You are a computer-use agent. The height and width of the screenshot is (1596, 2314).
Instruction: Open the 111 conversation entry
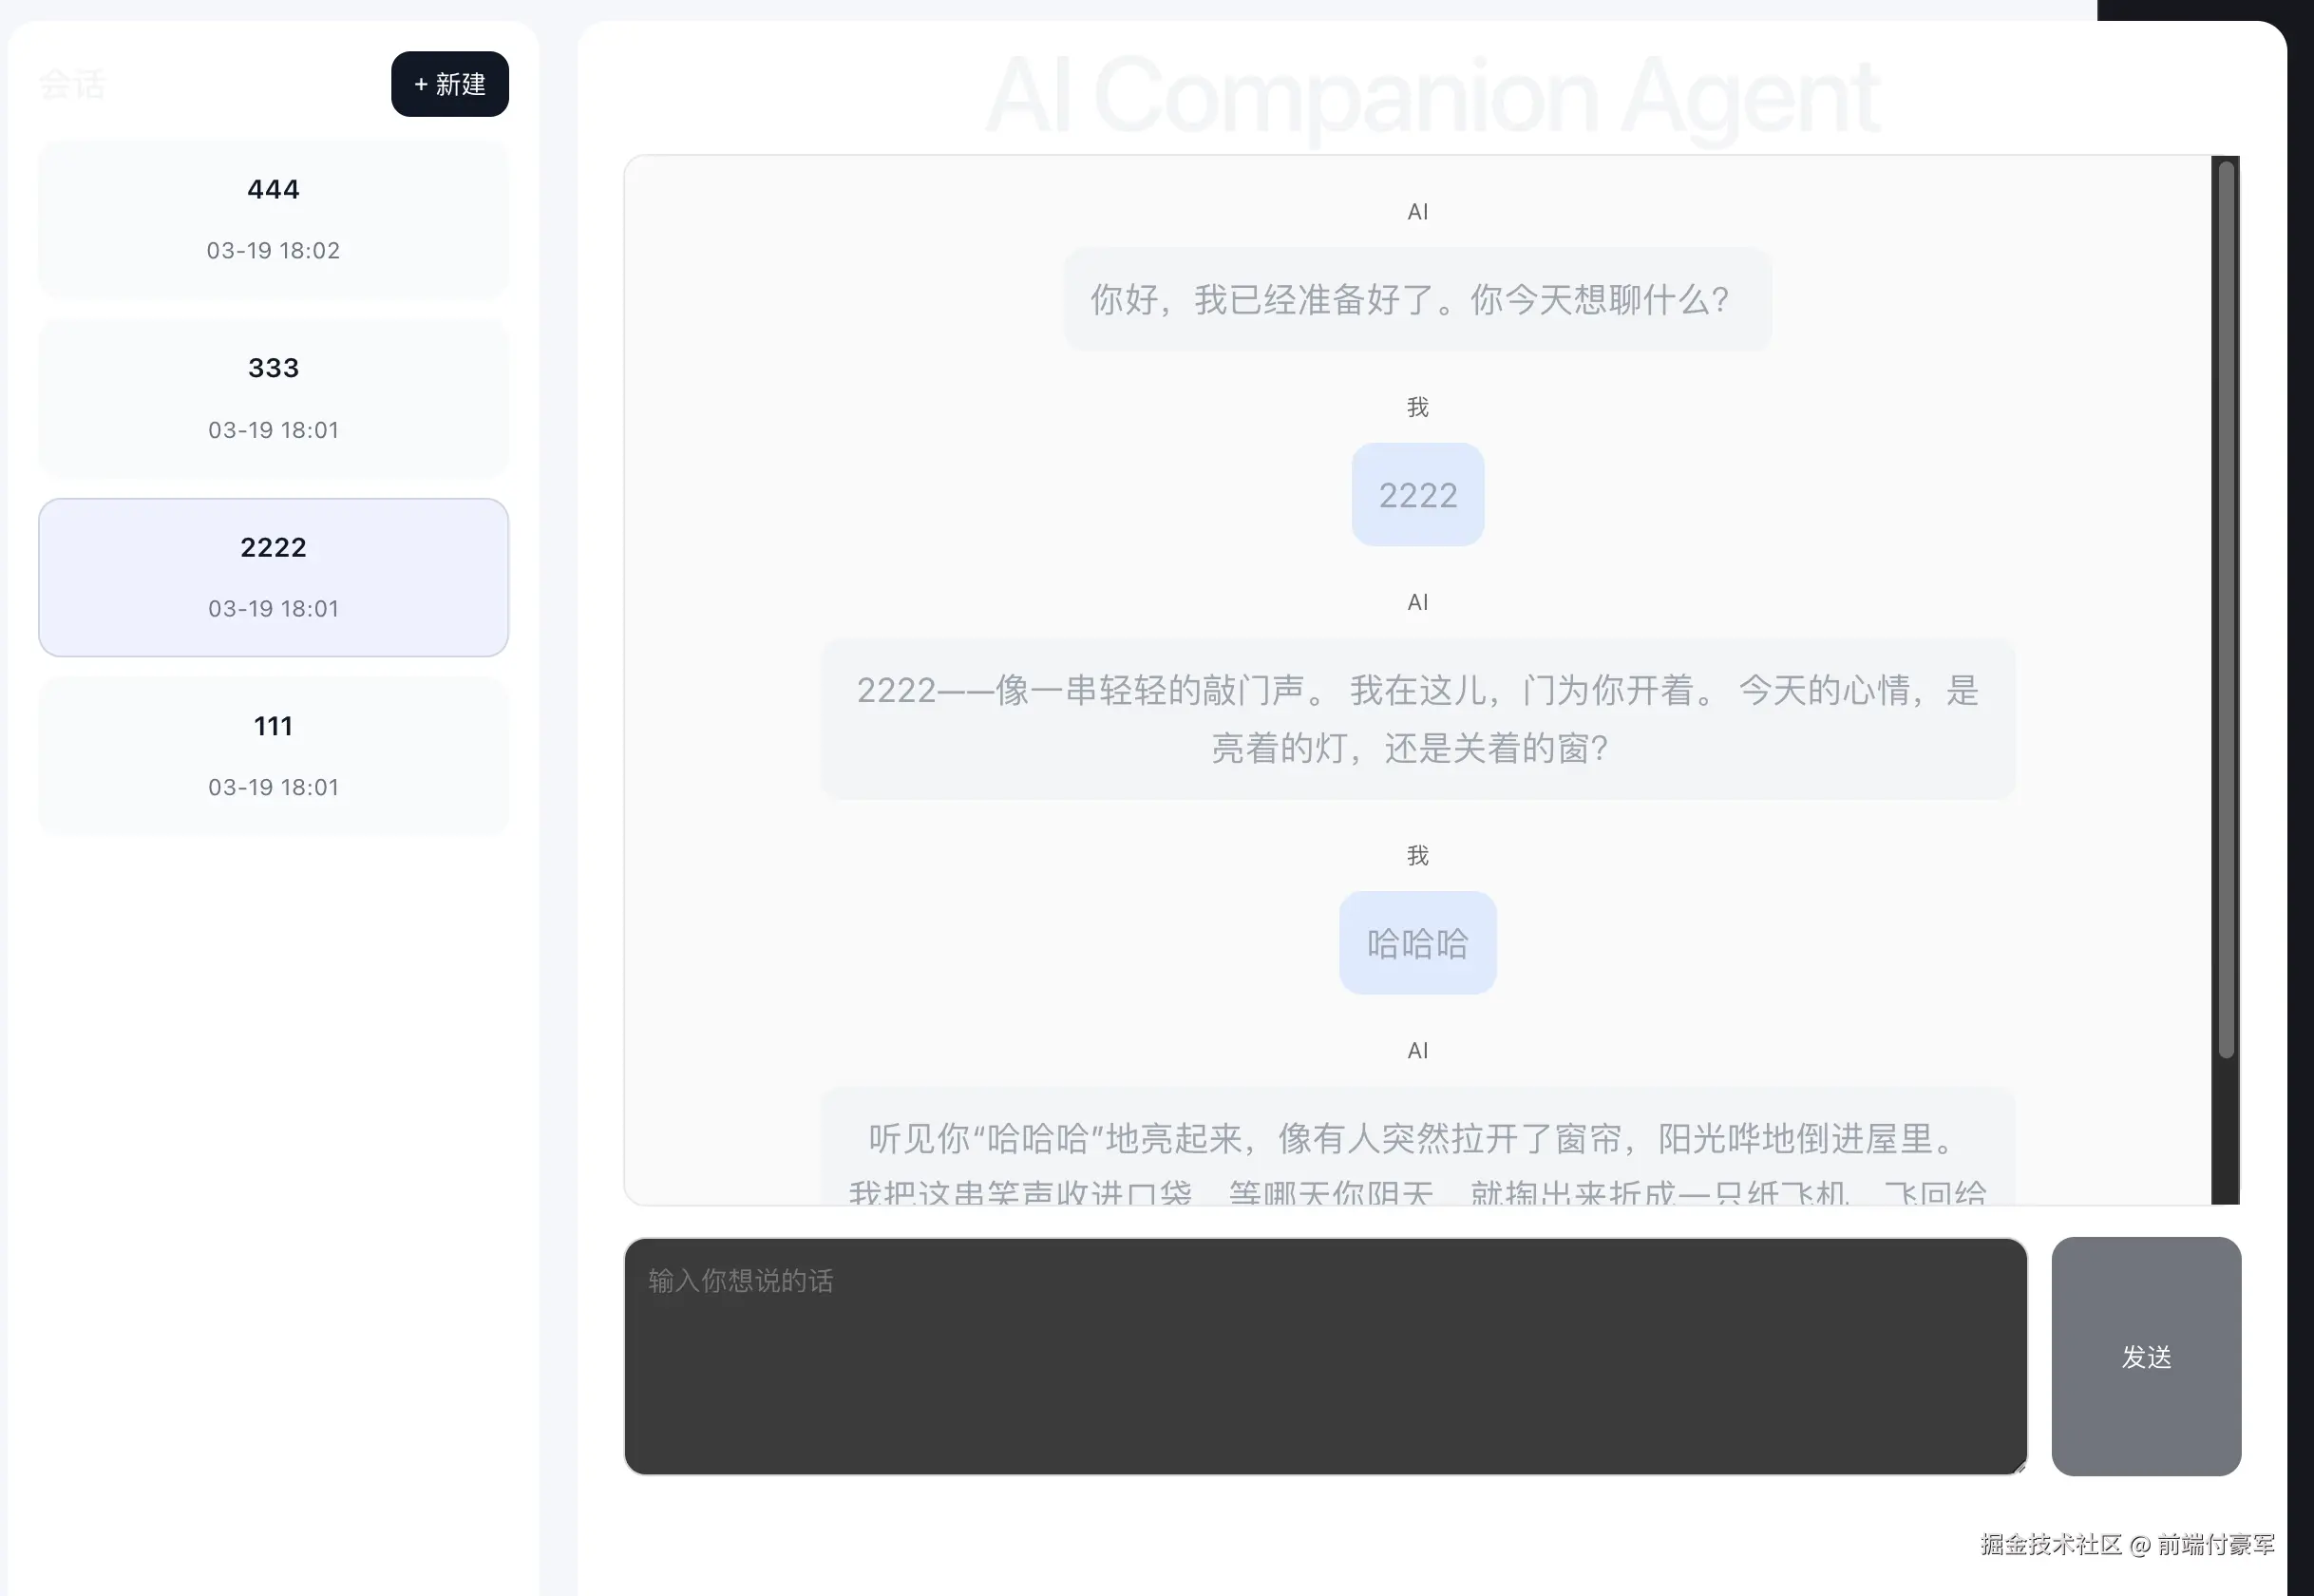(273, 755)
